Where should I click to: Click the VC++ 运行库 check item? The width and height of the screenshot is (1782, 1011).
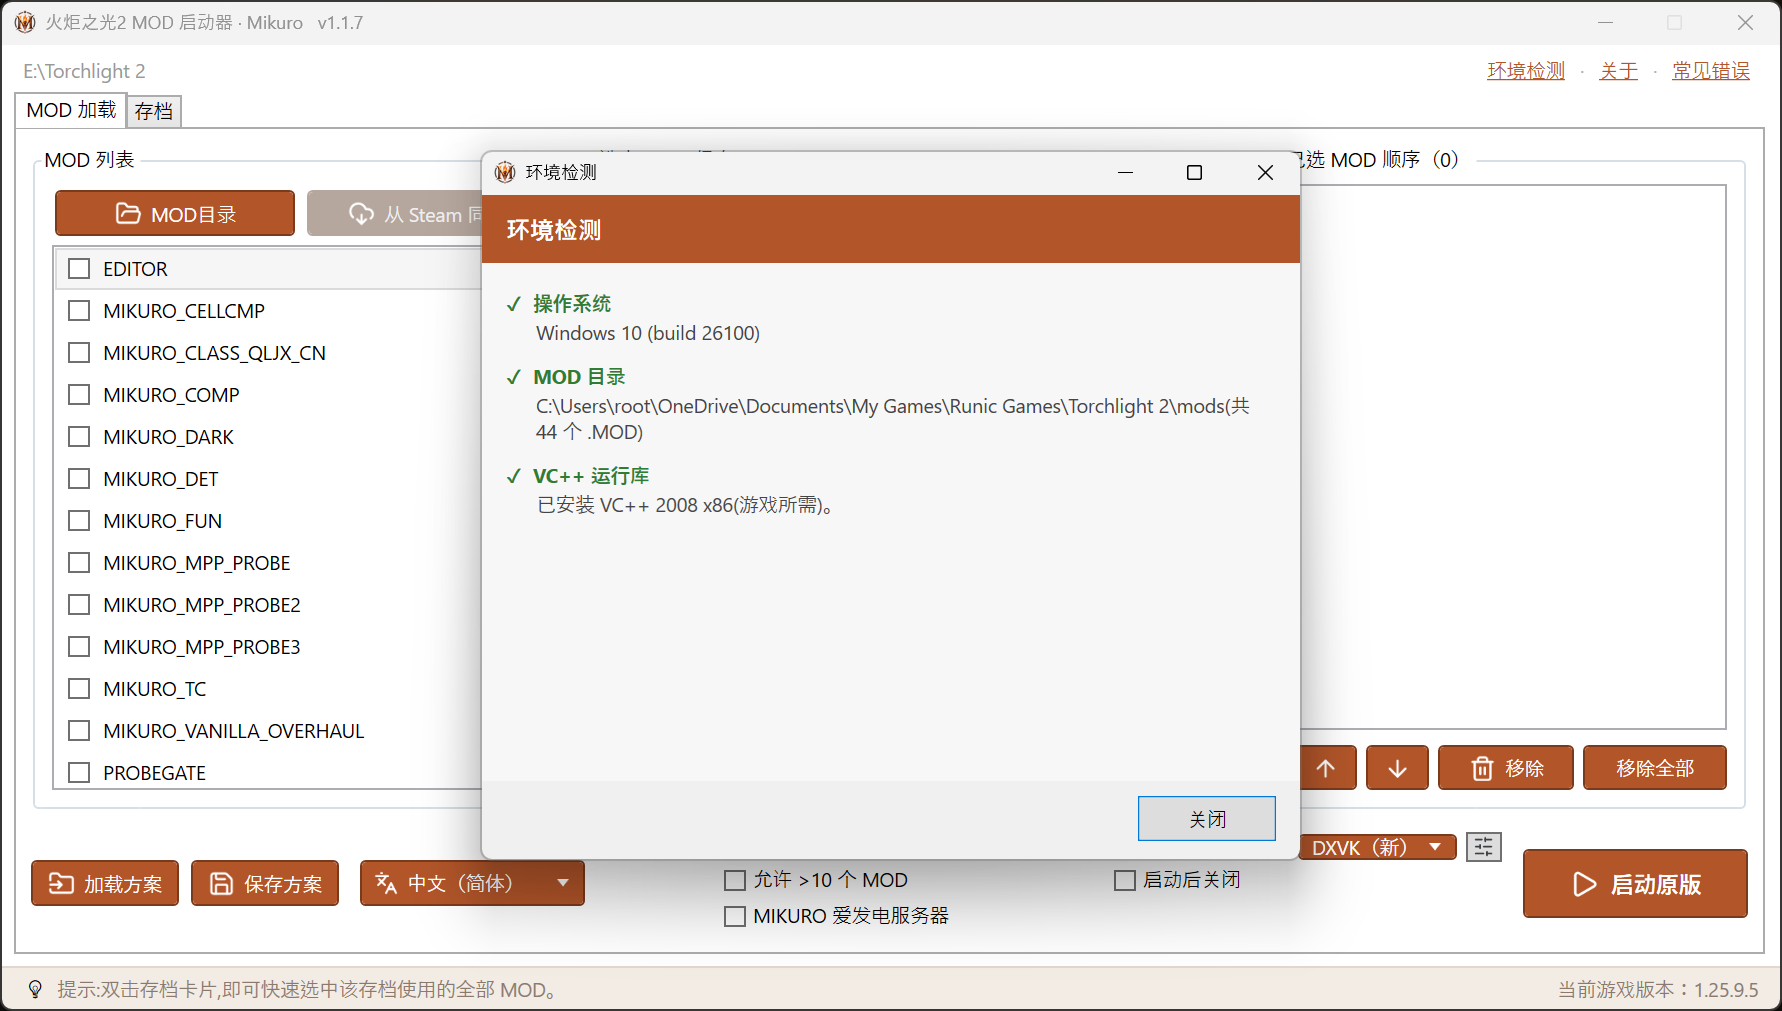click(591, 476)
